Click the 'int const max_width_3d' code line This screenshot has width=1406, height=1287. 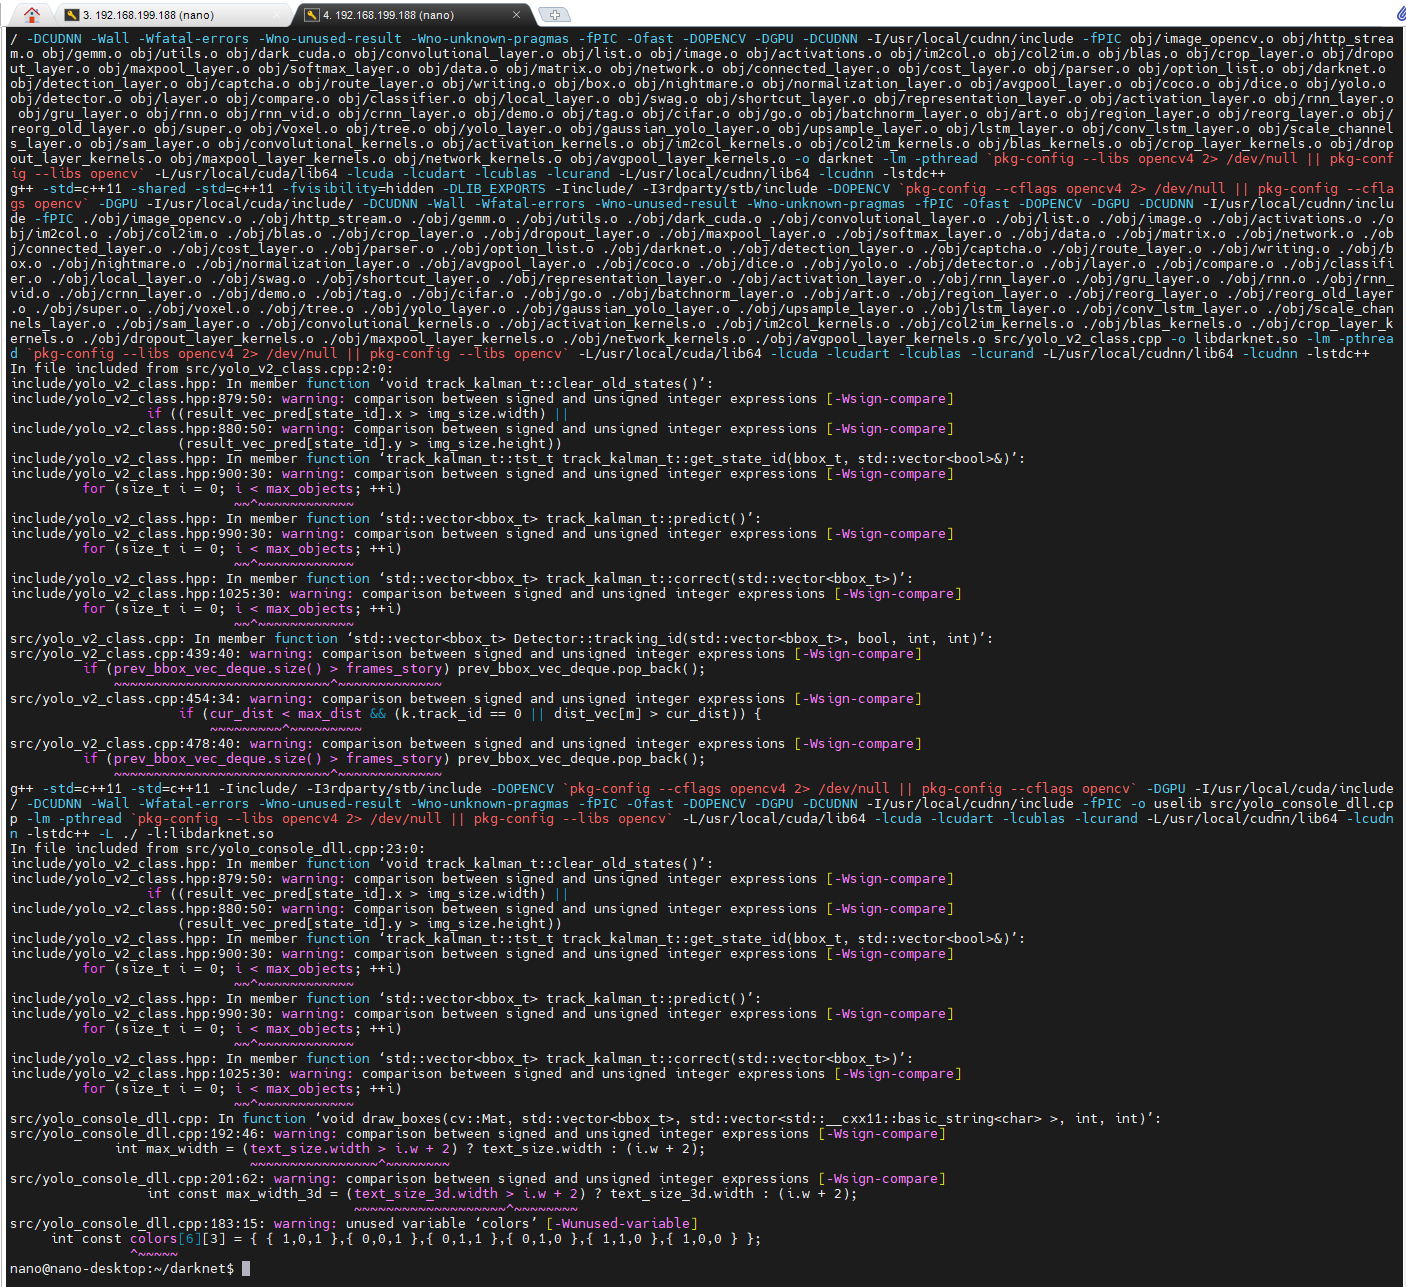(502, 1193)
